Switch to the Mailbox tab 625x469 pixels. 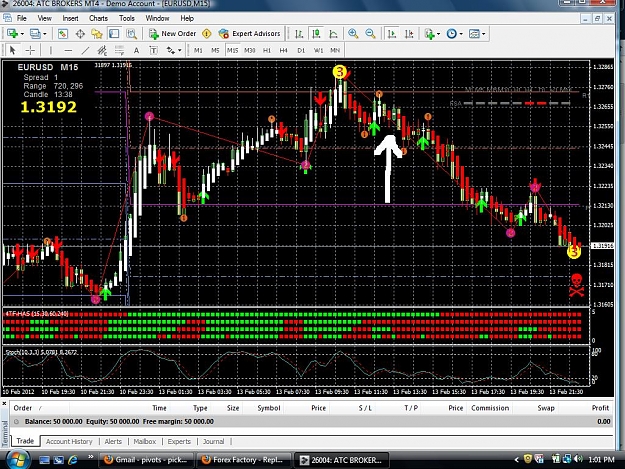(145, 442)
